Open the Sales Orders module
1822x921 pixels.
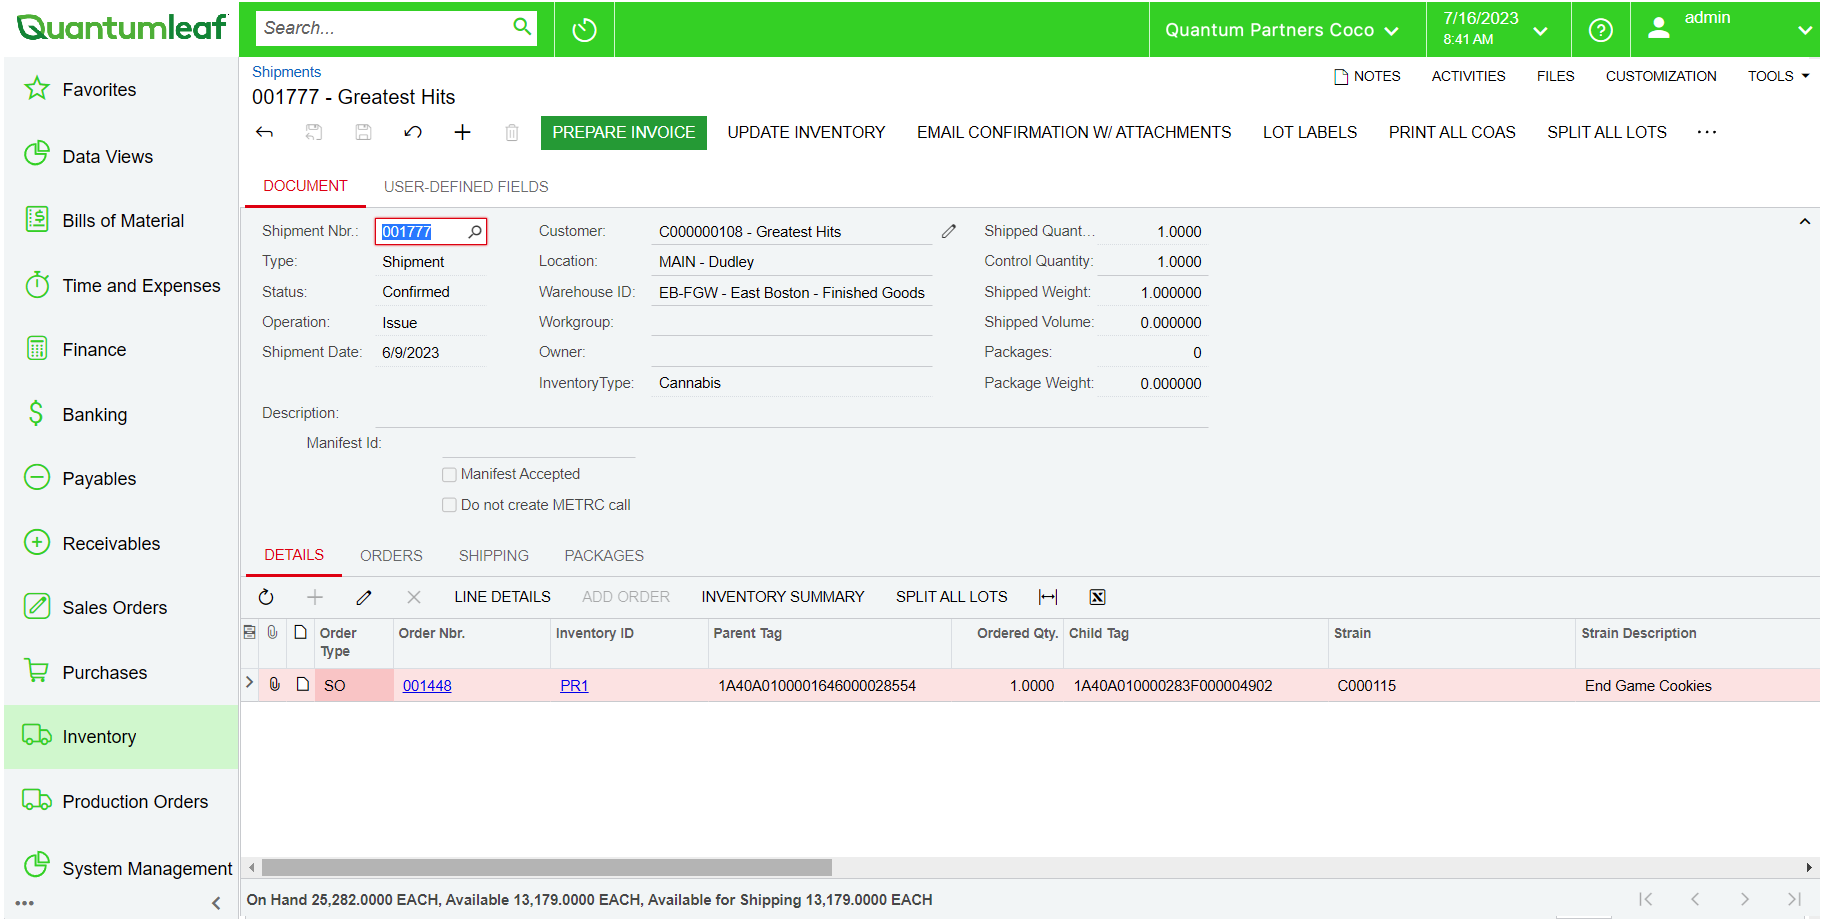click(x=114, y=608)
